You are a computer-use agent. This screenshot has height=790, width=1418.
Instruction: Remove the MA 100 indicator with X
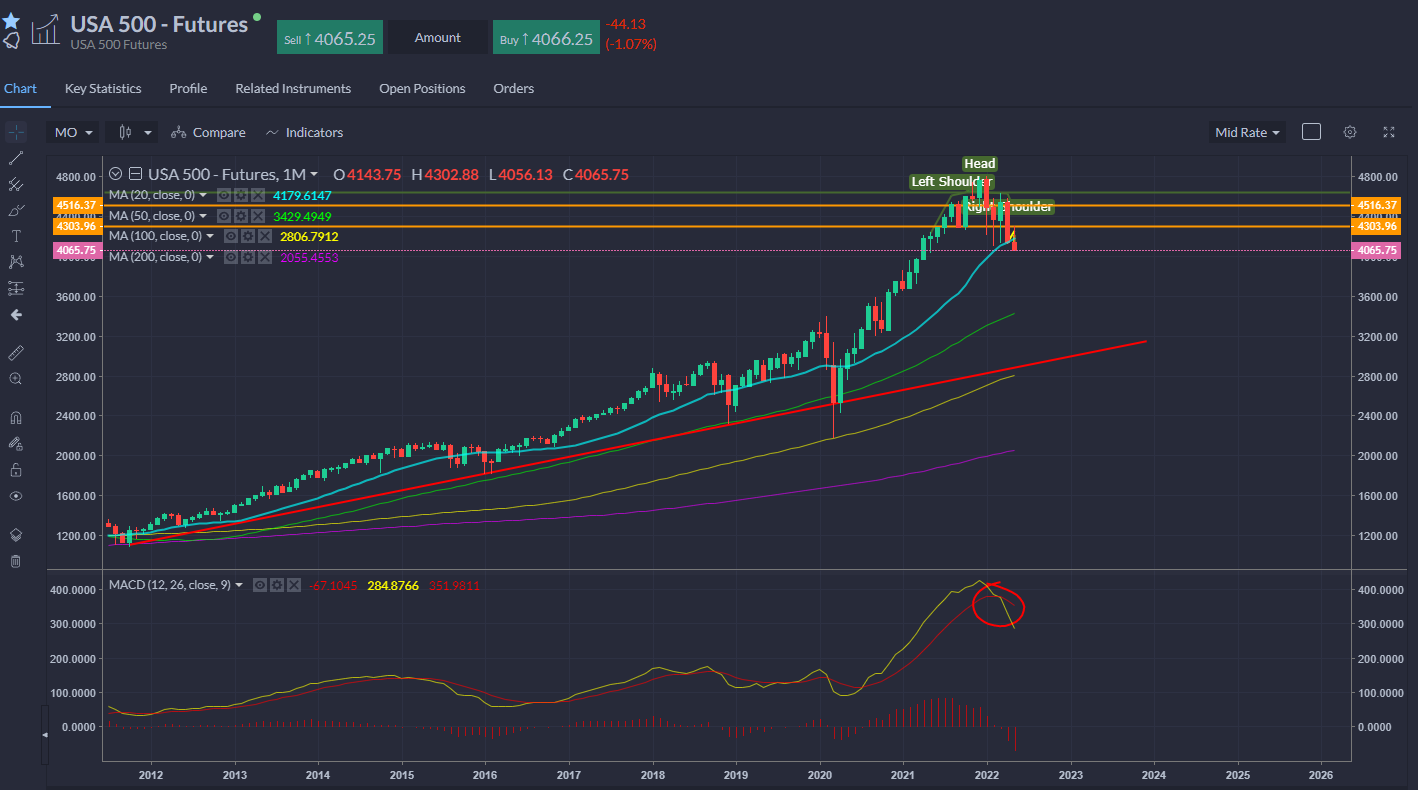pos(264,236)
